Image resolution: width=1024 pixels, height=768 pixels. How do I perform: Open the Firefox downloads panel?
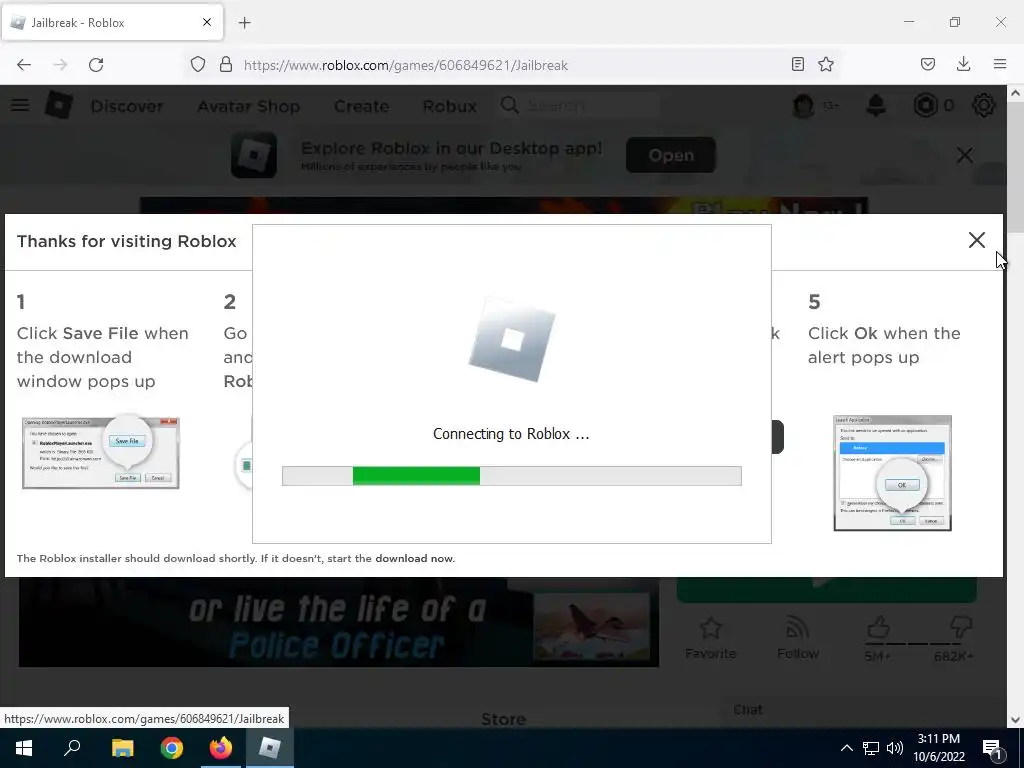(963, 64)
